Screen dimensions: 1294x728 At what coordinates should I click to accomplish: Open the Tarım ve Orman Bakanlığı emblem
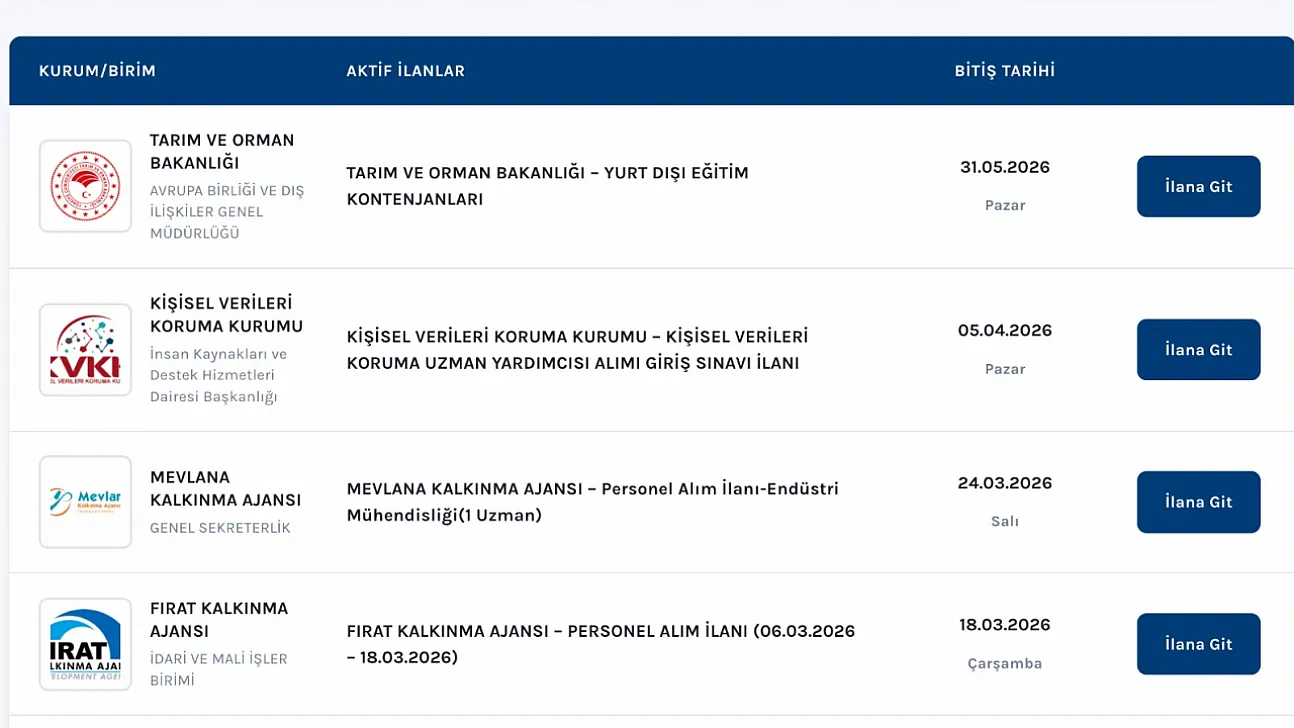pyautogui.click(x=85, y=186)
